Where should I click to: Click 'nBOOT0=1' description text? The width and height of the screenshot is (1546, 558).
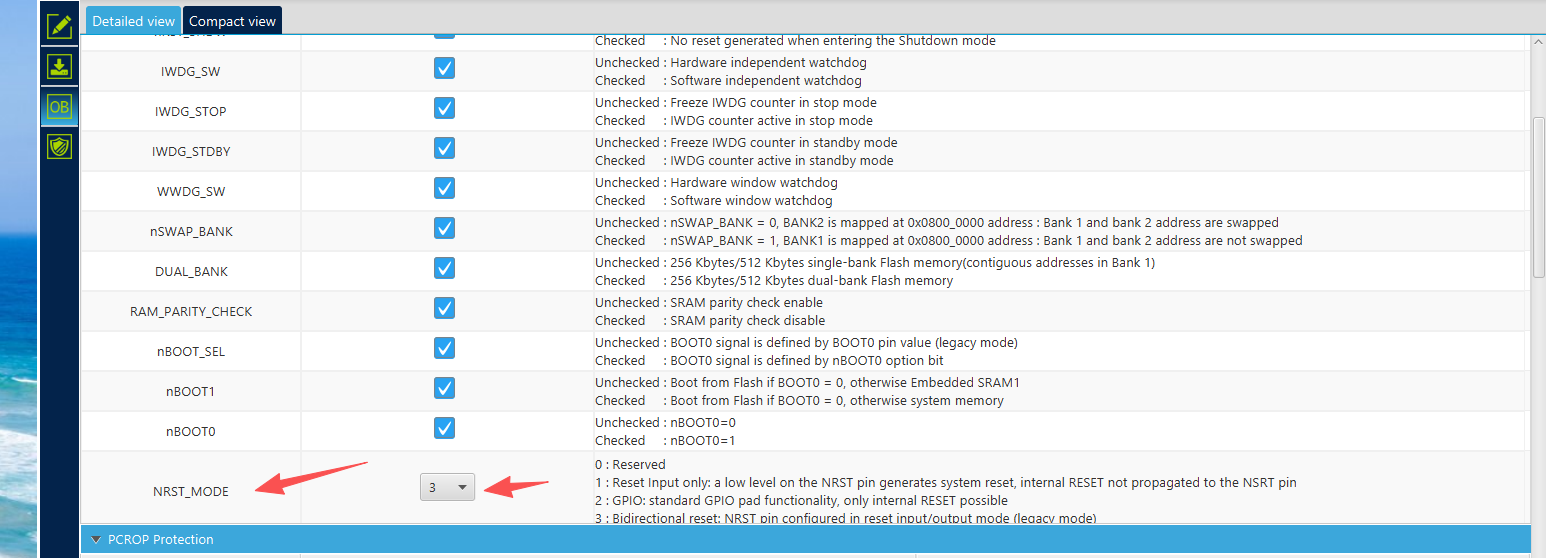(702, 441)
